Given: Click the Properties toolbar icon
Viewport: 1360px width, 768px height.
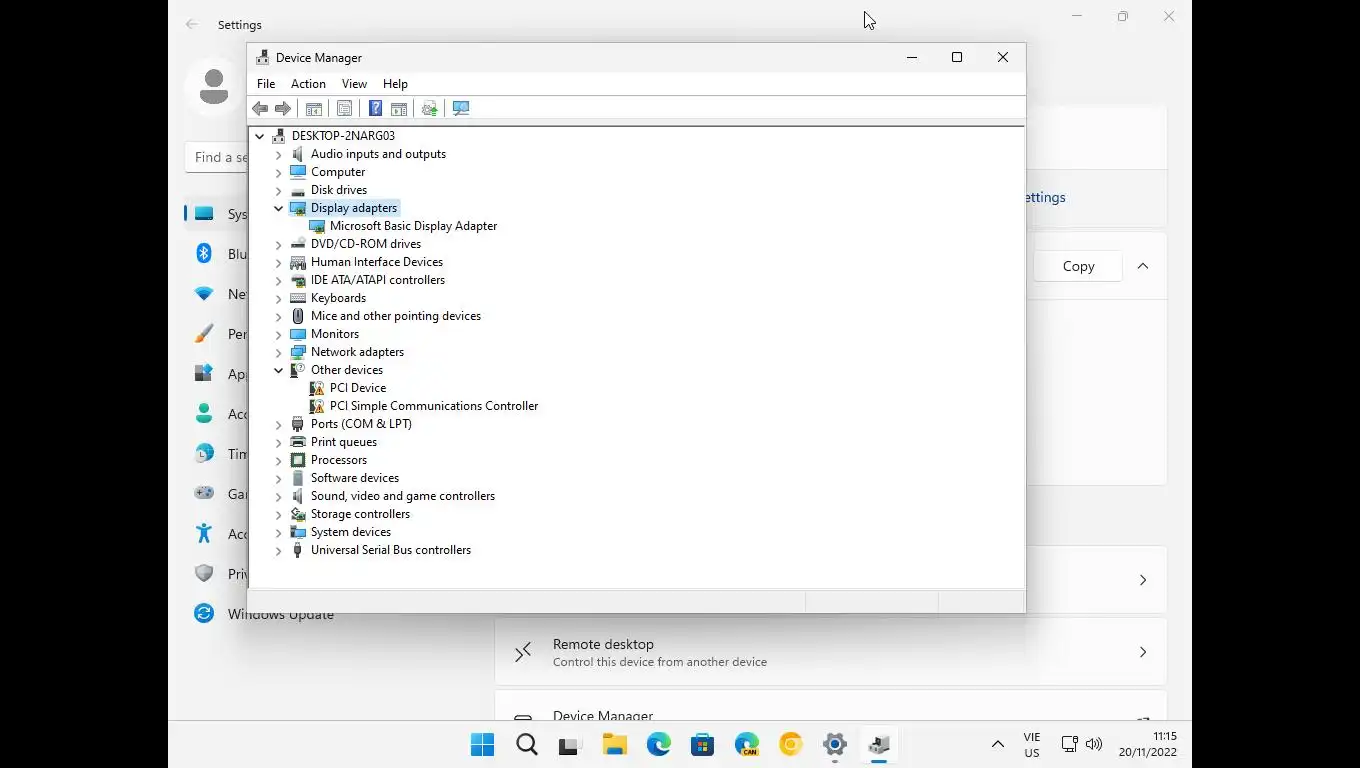Looking at the screenshot, I should pos(344,108).
